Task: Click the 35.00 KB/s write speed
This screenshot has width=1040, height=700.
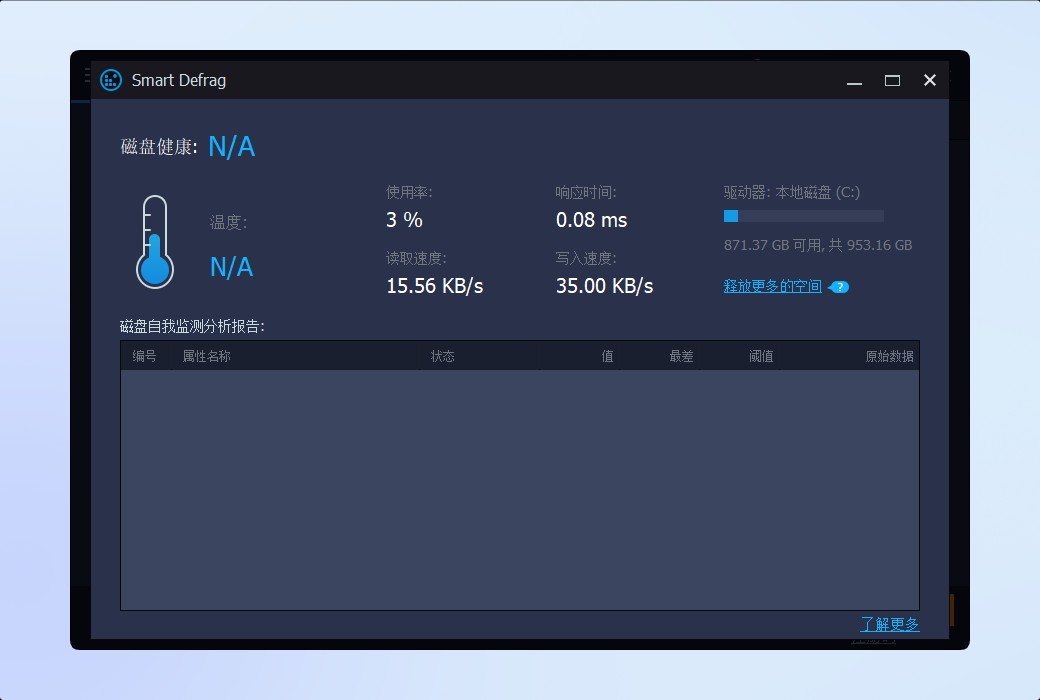Action: [x=604, y=286]
